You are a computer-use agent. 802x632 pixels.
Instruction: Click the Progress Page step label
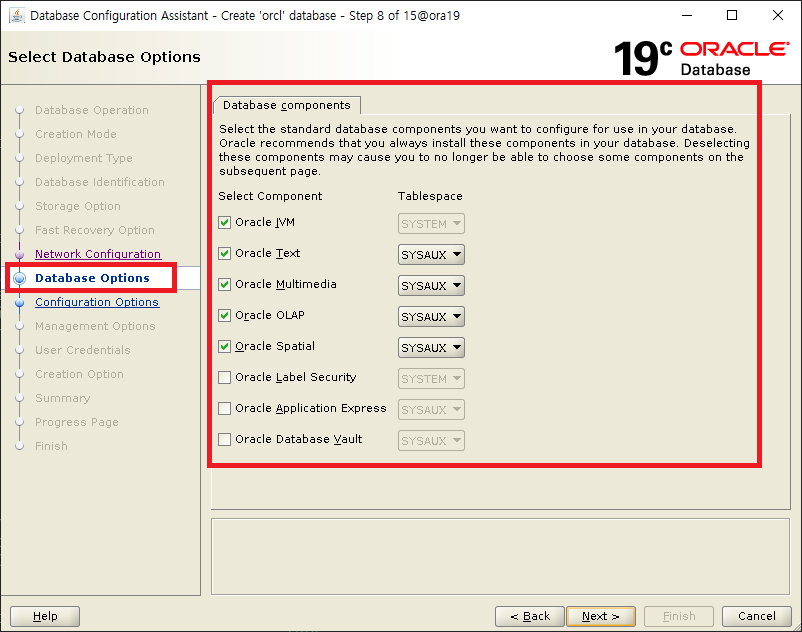pyautogui.click(x=77, y=422)
